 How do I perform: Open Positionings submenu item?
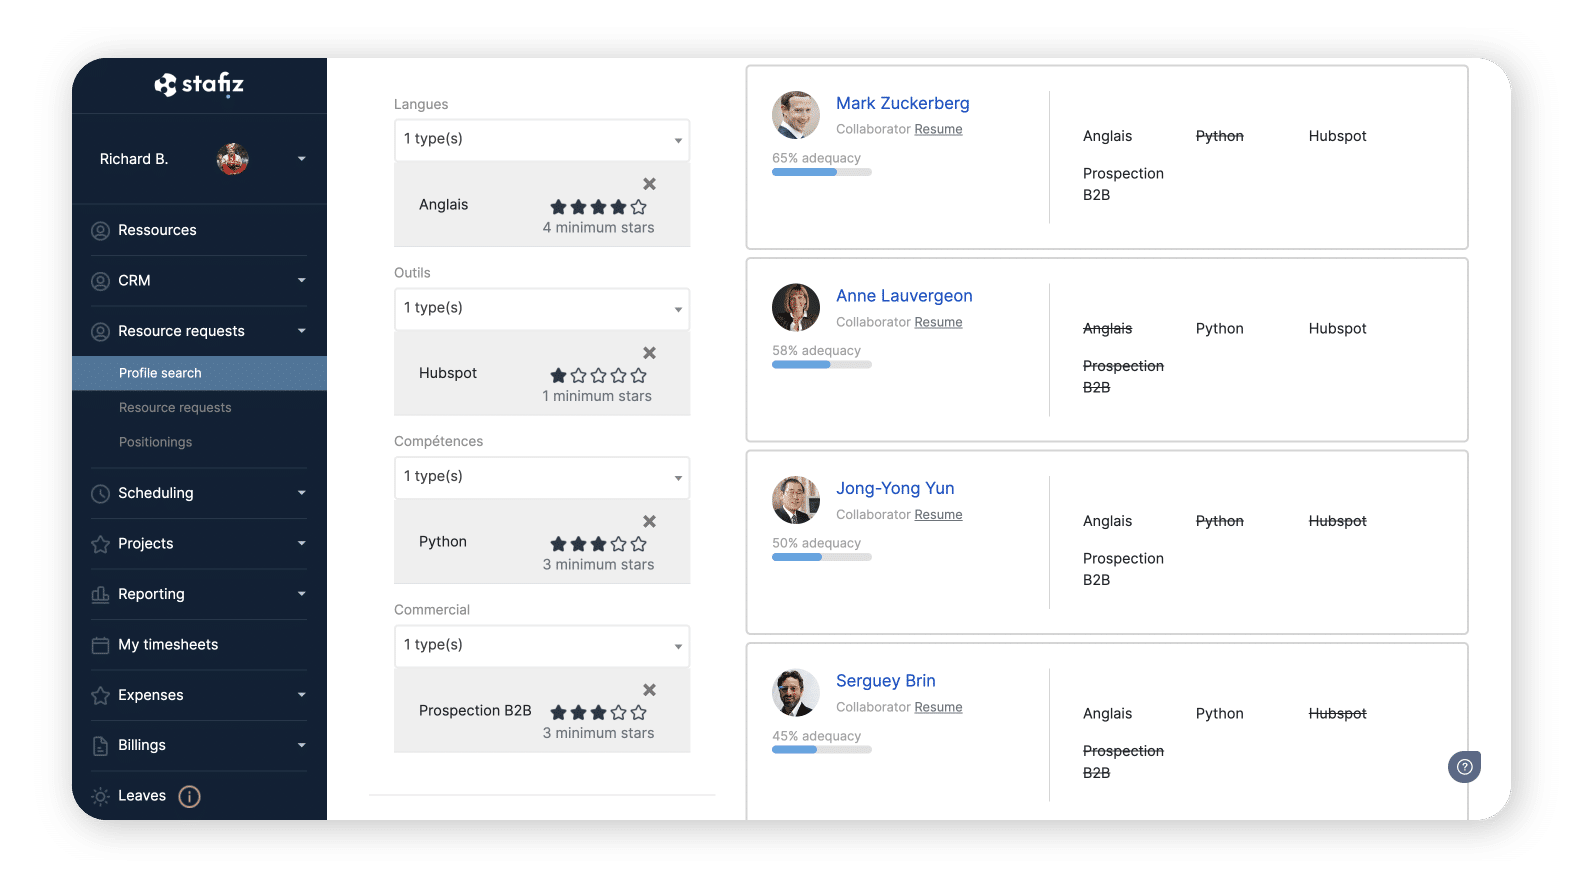pyautogui.click(x=155, y=442)
